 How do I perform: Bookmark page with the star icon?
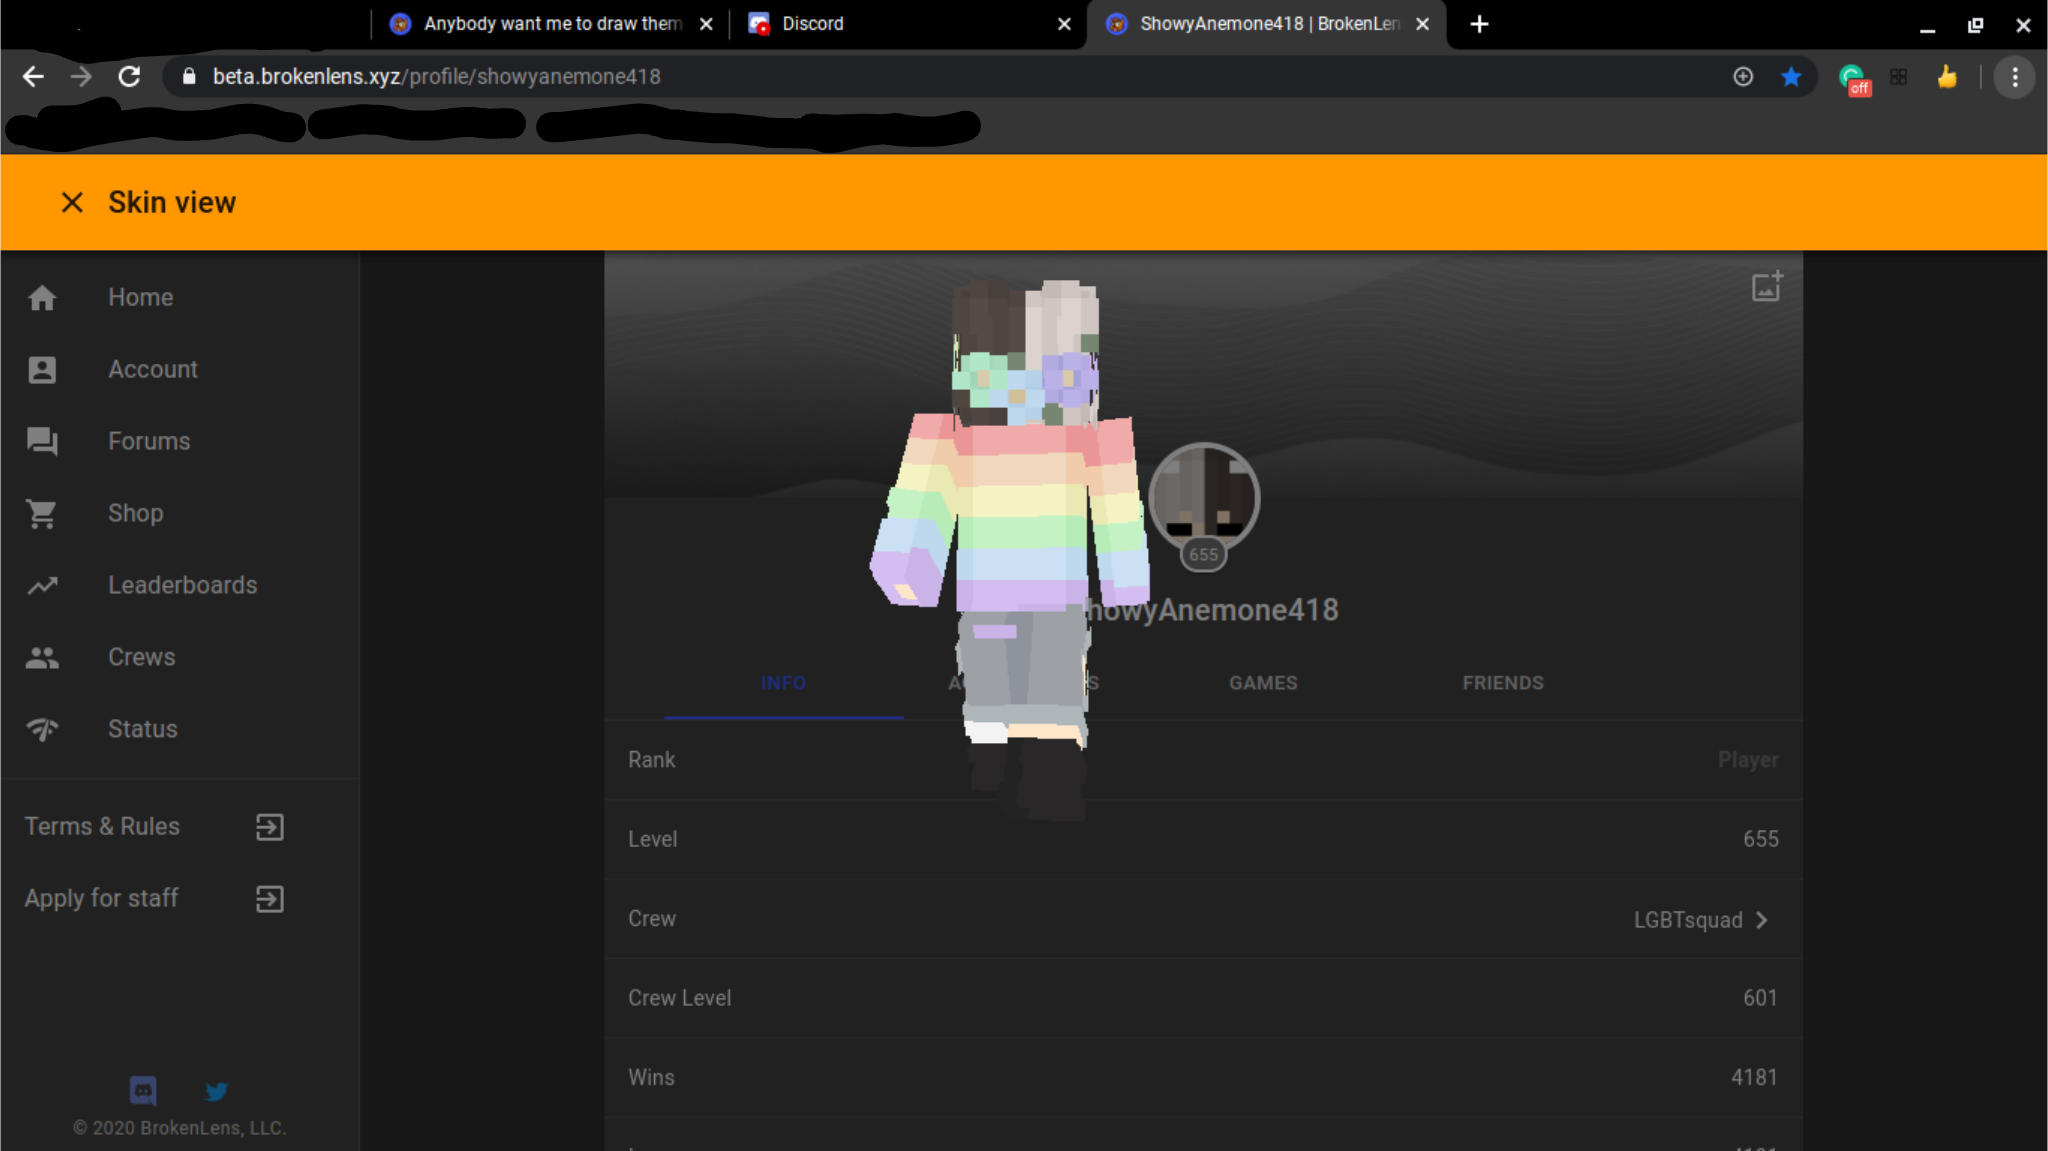(x=1791, y=77)
